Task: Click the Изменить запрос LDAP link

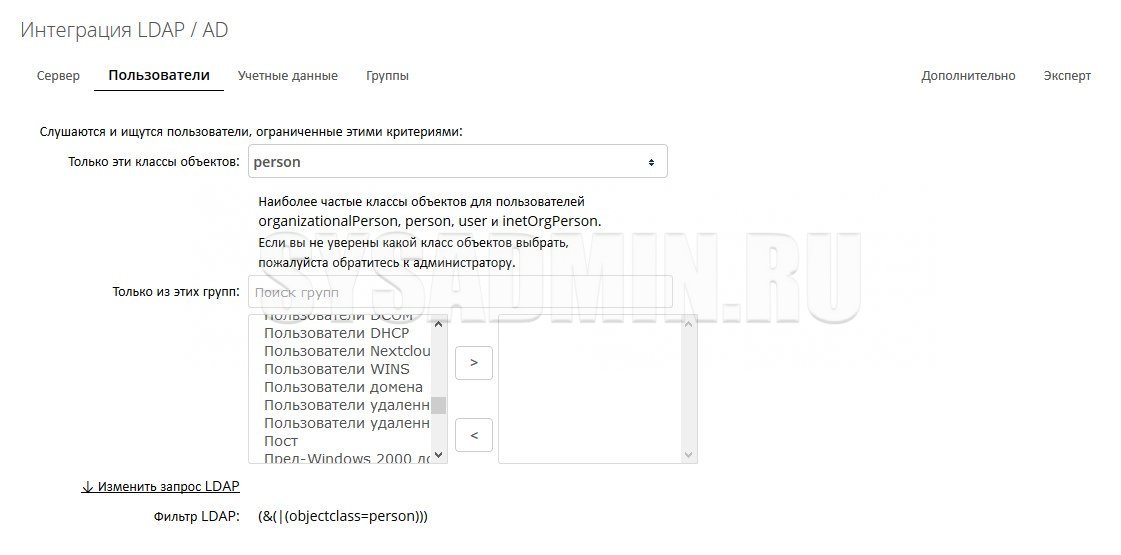Action: click(160, 487)
